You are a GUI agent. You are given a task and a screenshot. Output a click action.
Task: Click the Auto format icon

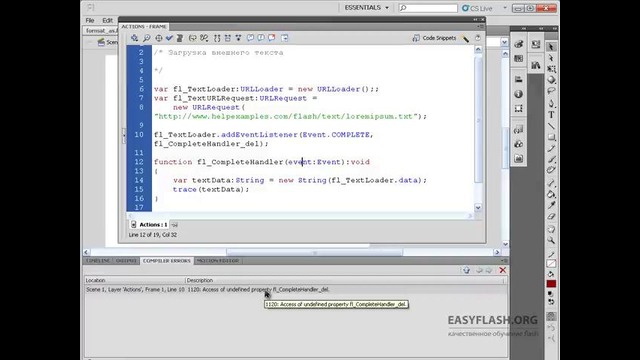pyautogui.click(x=180, y=38)
